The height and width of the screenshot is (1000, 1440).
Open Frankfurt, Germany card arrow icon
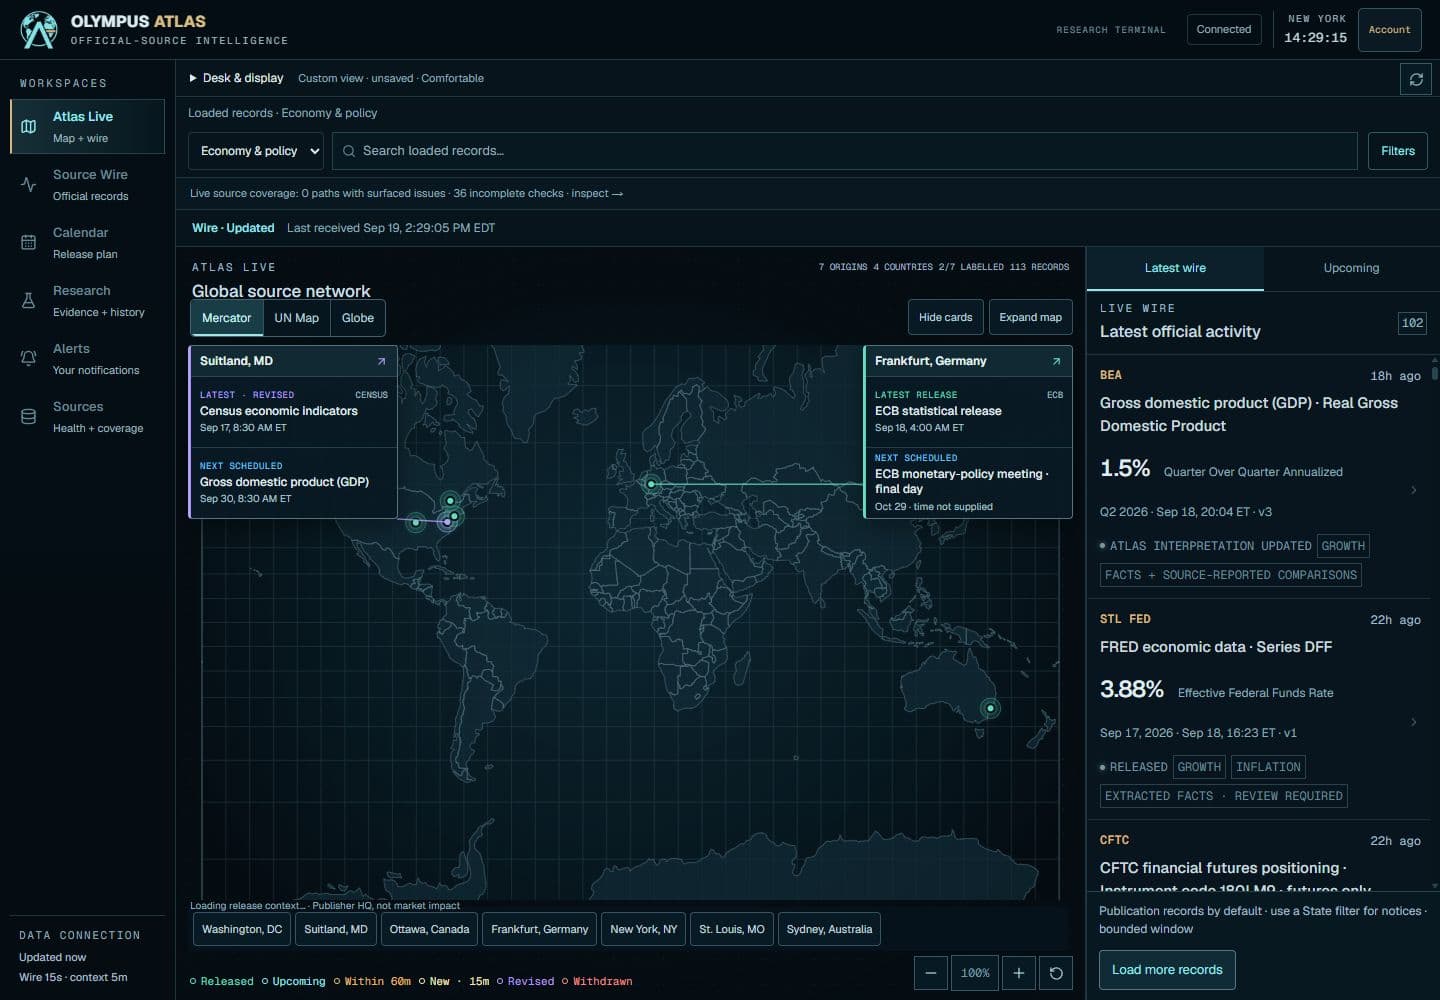(1056, 361)
